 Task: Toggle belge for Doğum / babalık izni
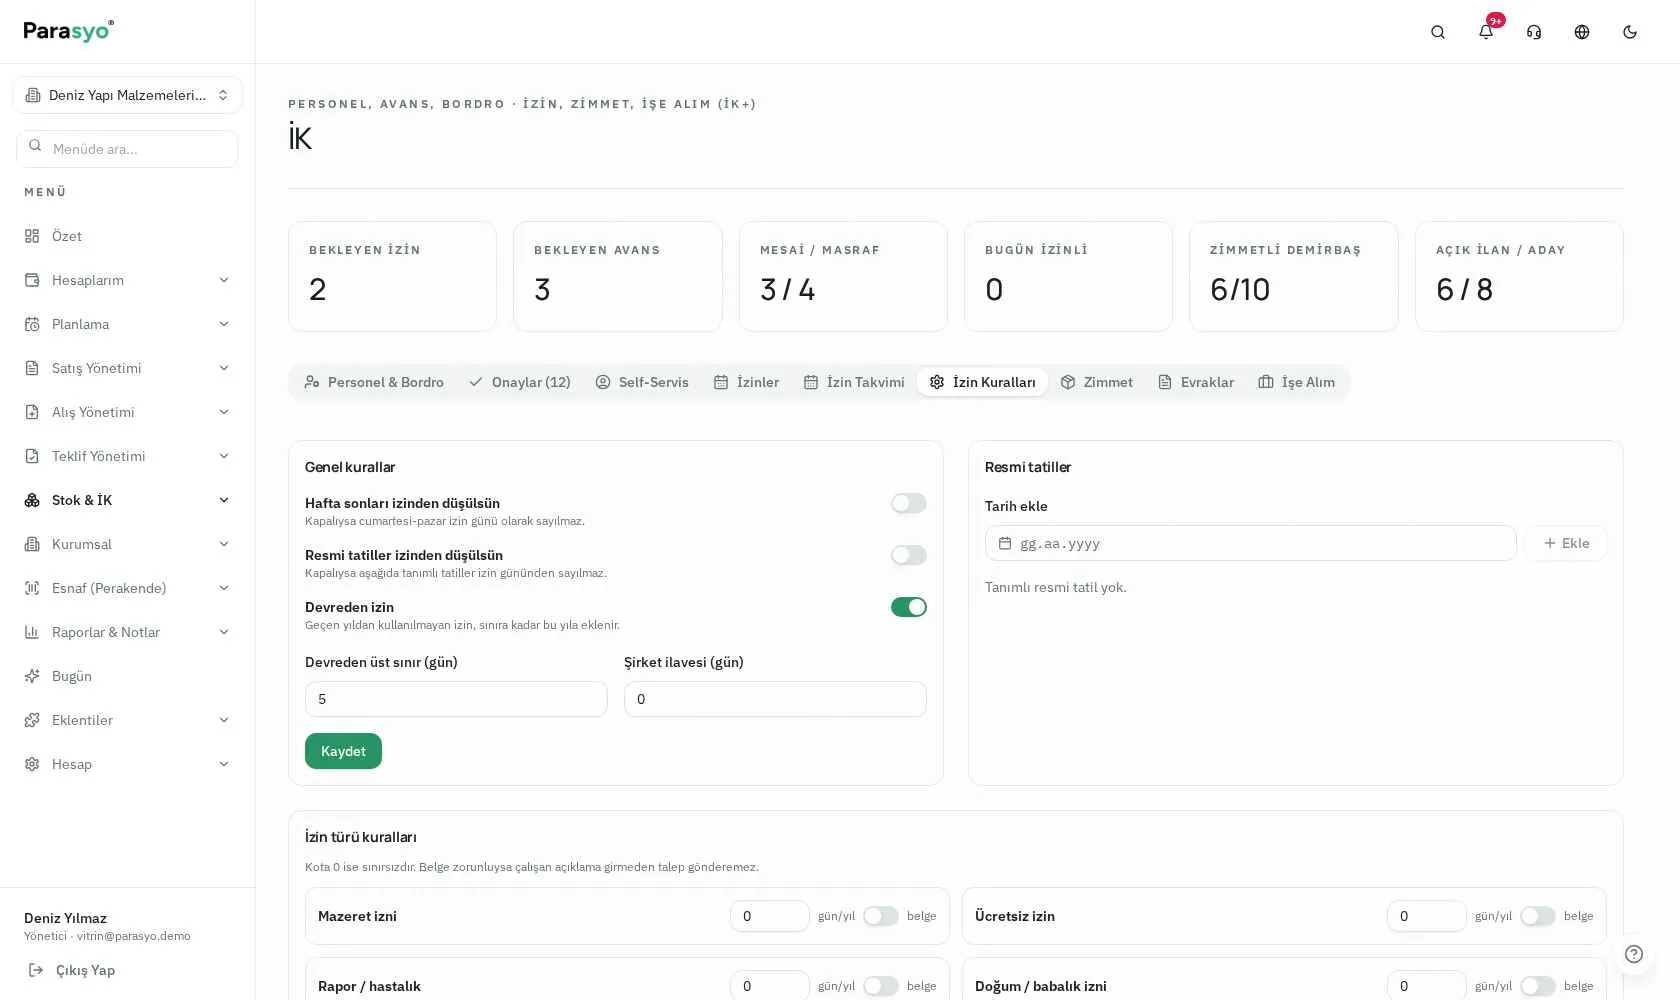coord(1538,986)
